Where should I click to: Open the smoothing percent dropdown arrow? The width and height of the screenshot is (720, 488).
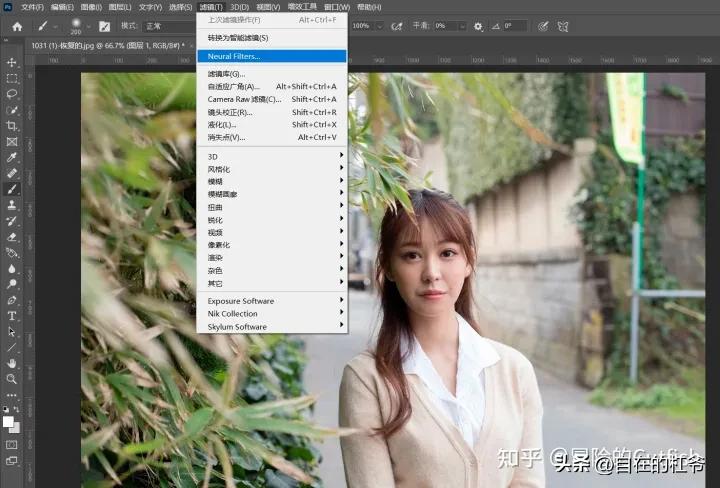pos(462,26)
